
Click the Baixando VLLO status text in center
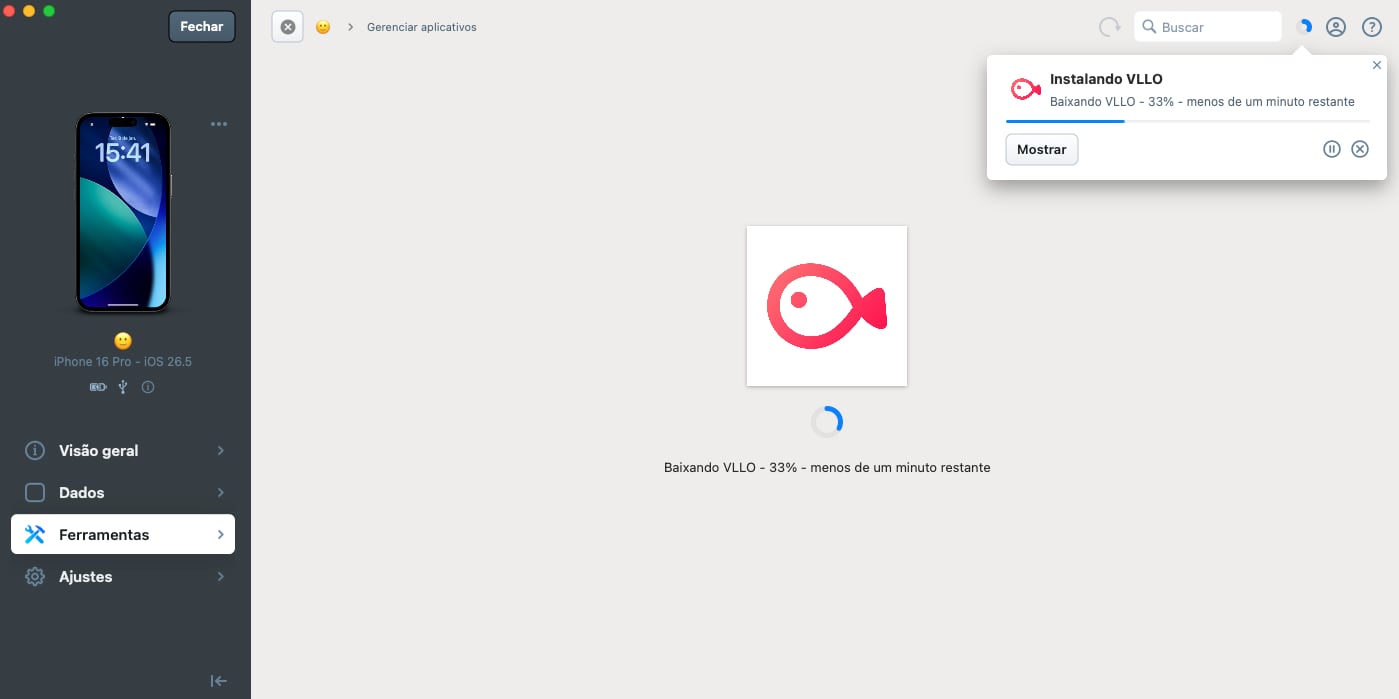coord(827,467)
